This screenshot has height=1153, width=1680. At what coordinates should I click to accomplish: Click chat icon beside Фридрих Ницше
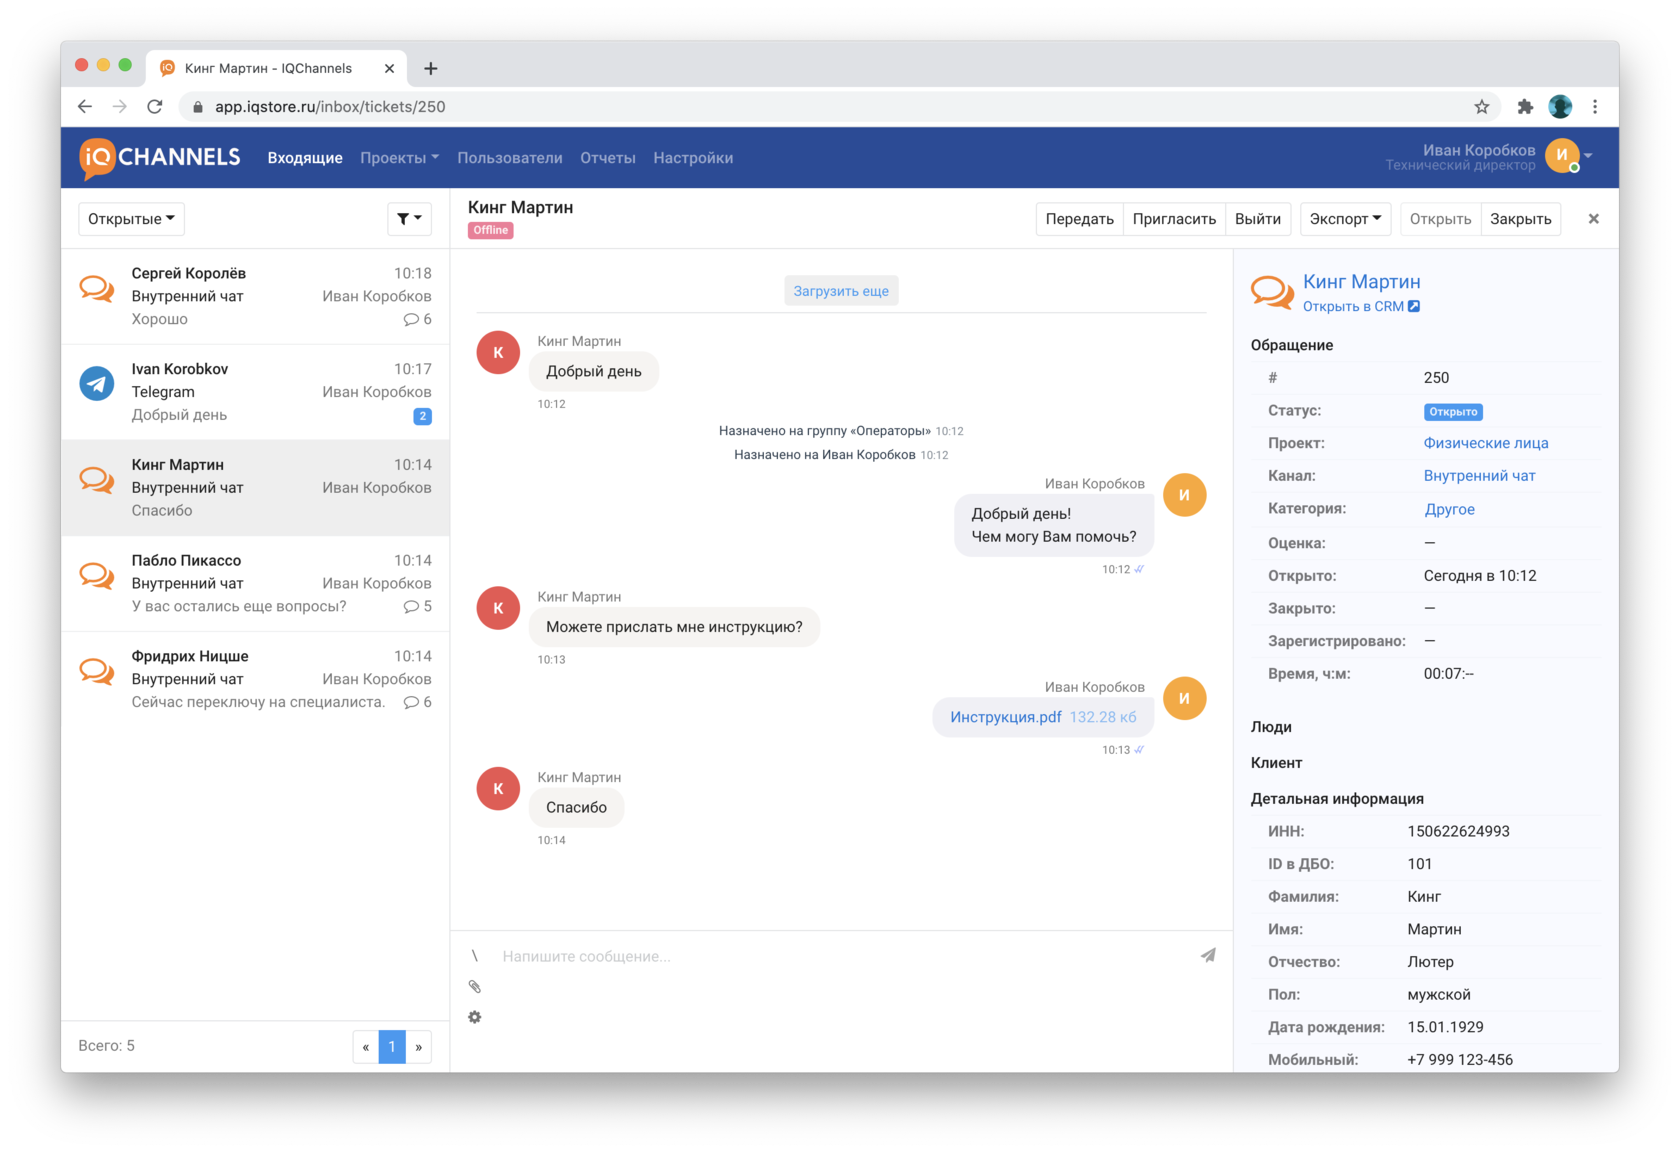pyautogui.click(x=97, y=672)
